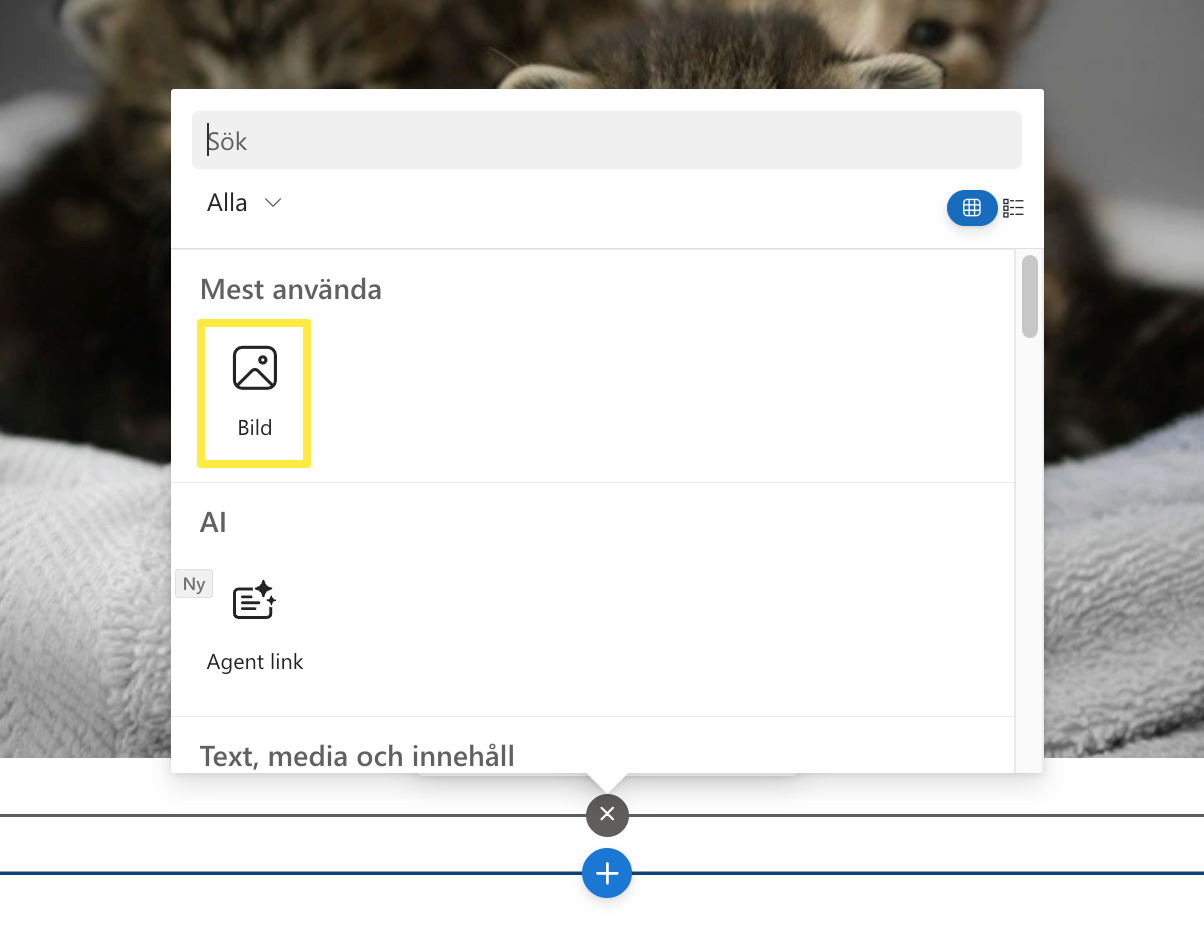This screenshot has width=1204, height=938.
Task: Click the web part list scrollbar thumb
Action: coord(1029,297)
